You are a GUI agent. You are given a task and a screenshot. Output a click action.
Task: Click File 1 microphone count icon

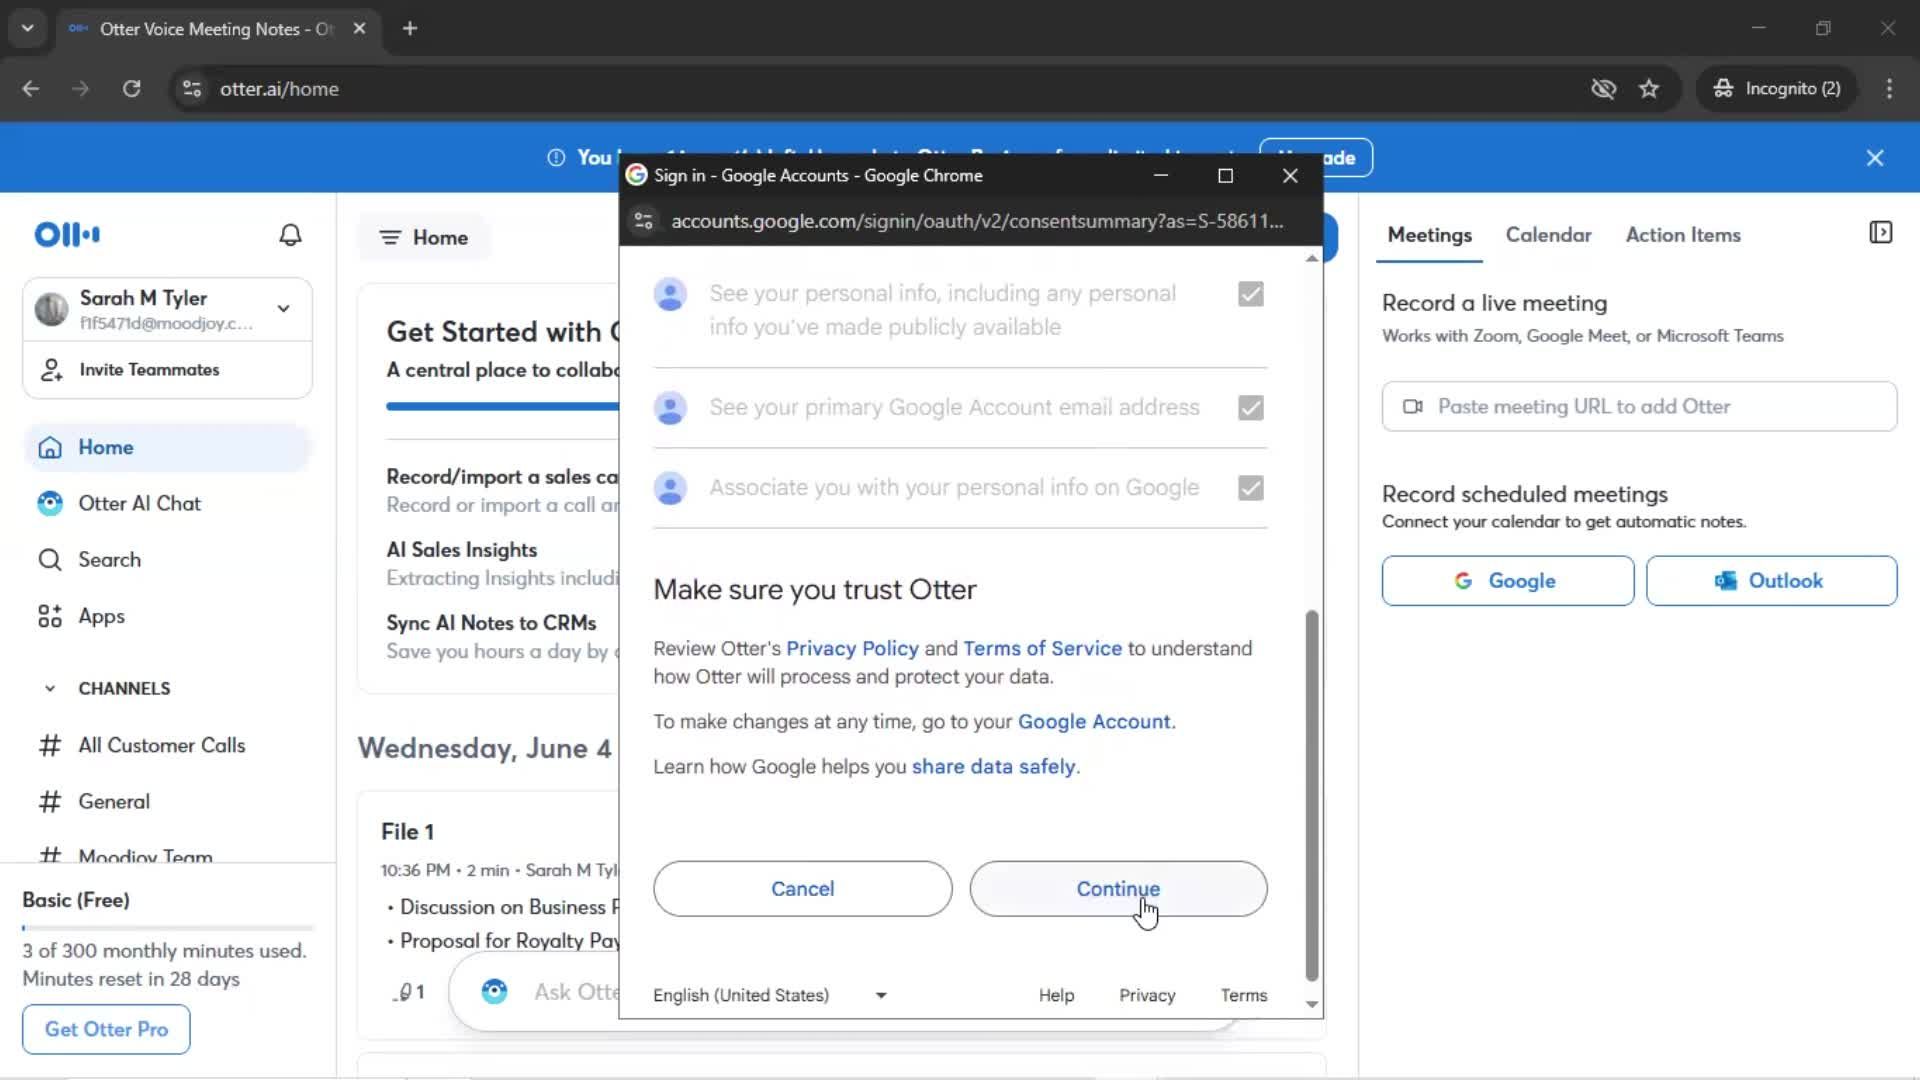[410, 992]
